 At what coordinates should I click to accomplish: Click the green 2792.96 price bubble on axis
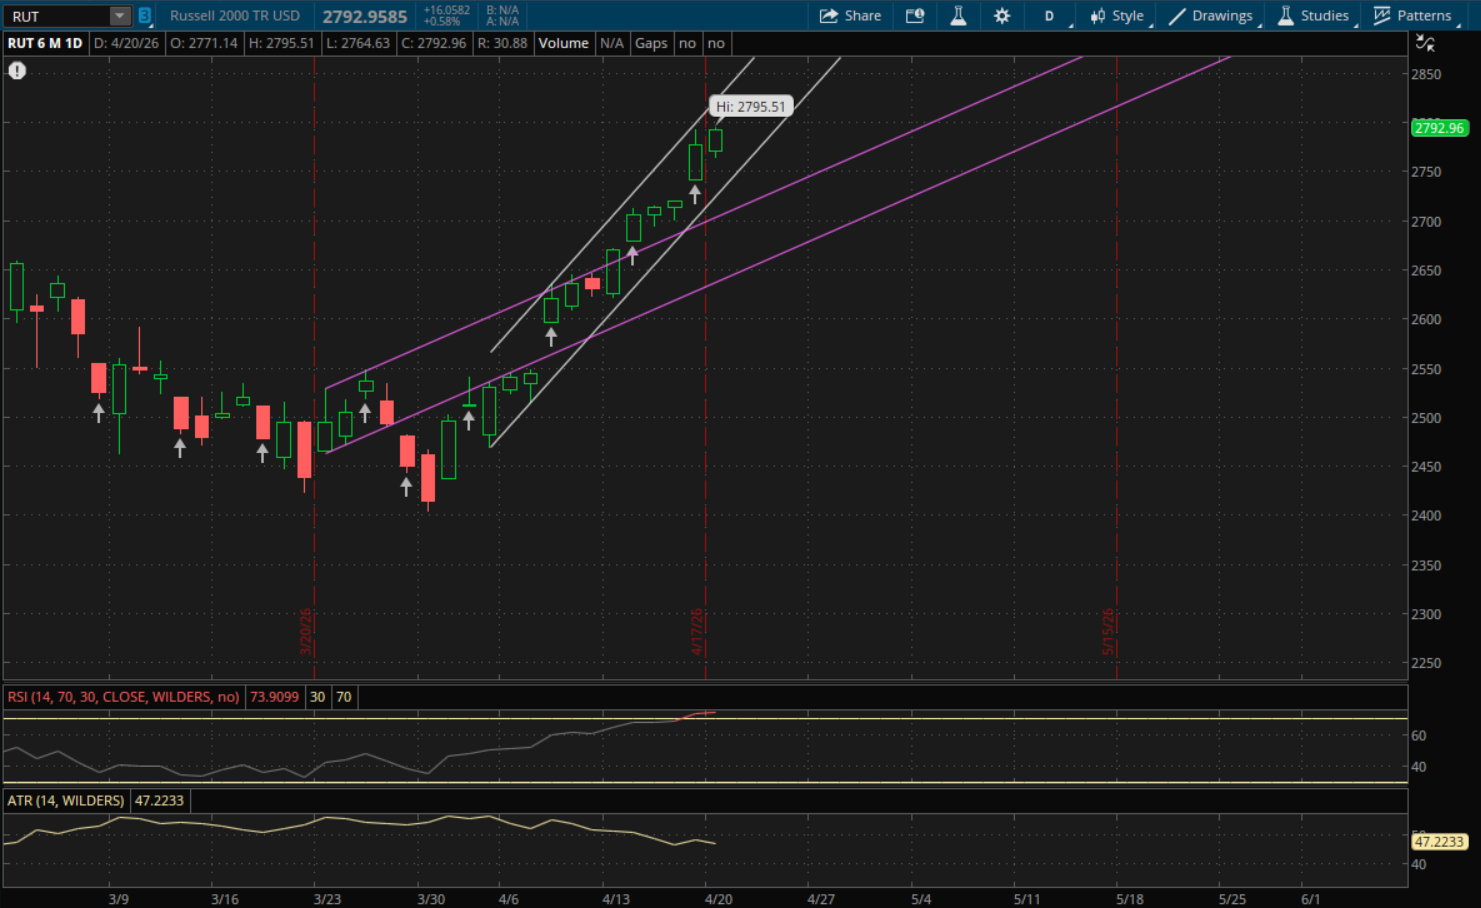coord(1439,128)
